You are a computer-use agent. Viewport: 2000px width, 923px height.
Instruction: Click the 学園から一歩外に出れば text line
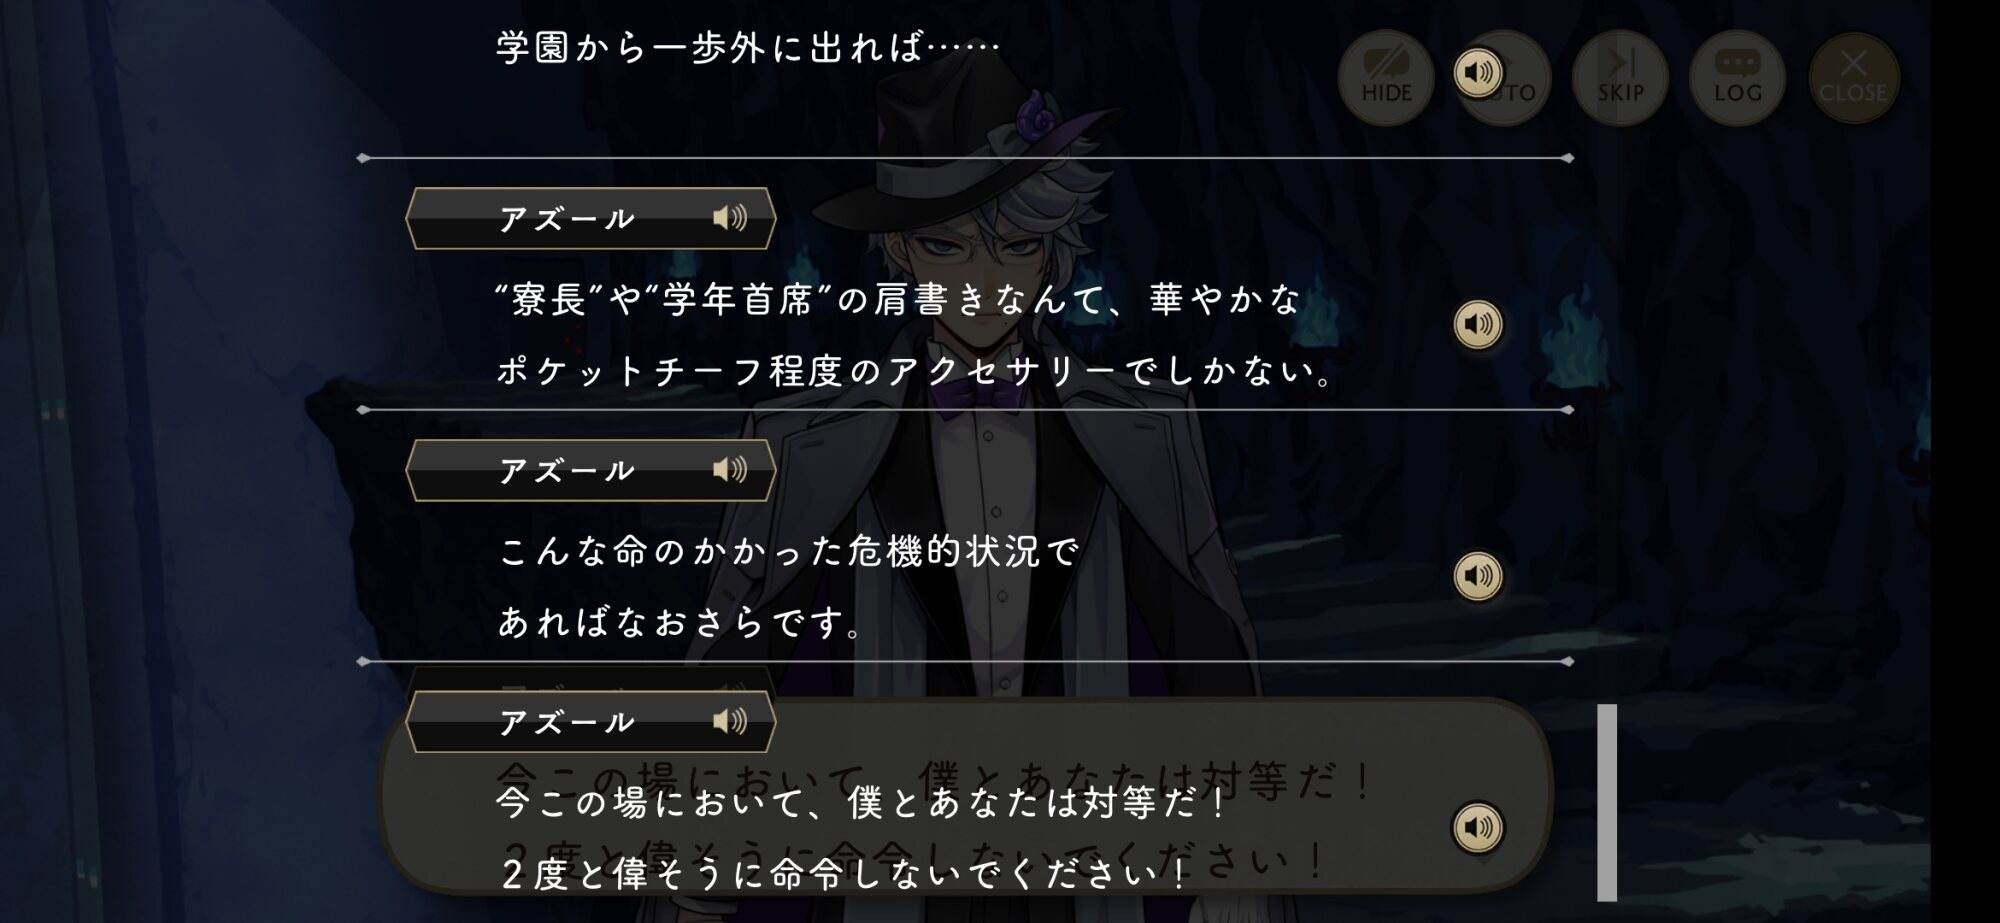pyautogui.click(x=748, y=47)
